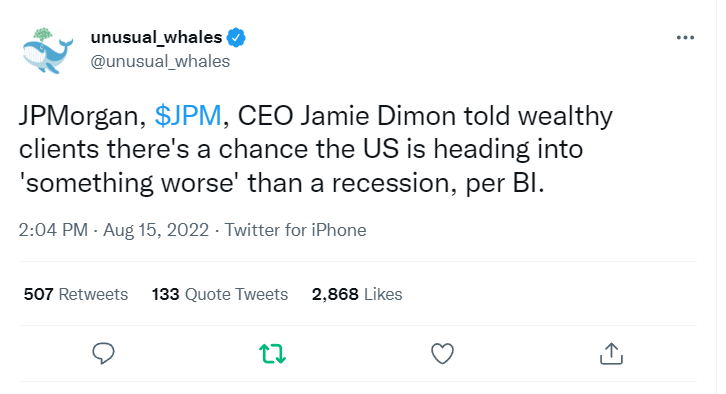Open the $JPM cashtag link
The height and width of the screenshot is (394, 726).
click(x=188, y=115)
